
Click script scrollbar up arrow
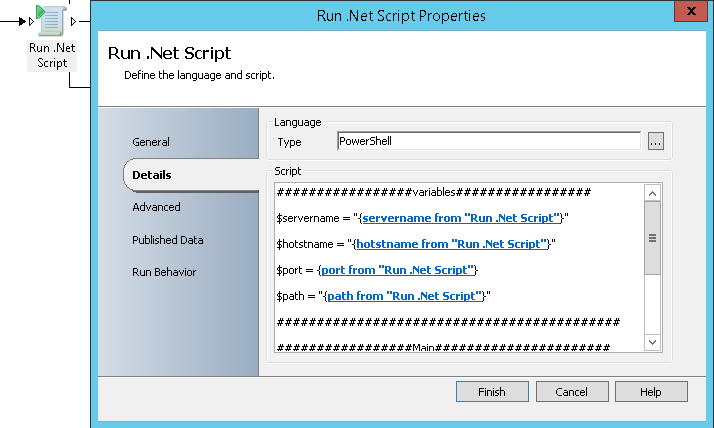point(653,194)
